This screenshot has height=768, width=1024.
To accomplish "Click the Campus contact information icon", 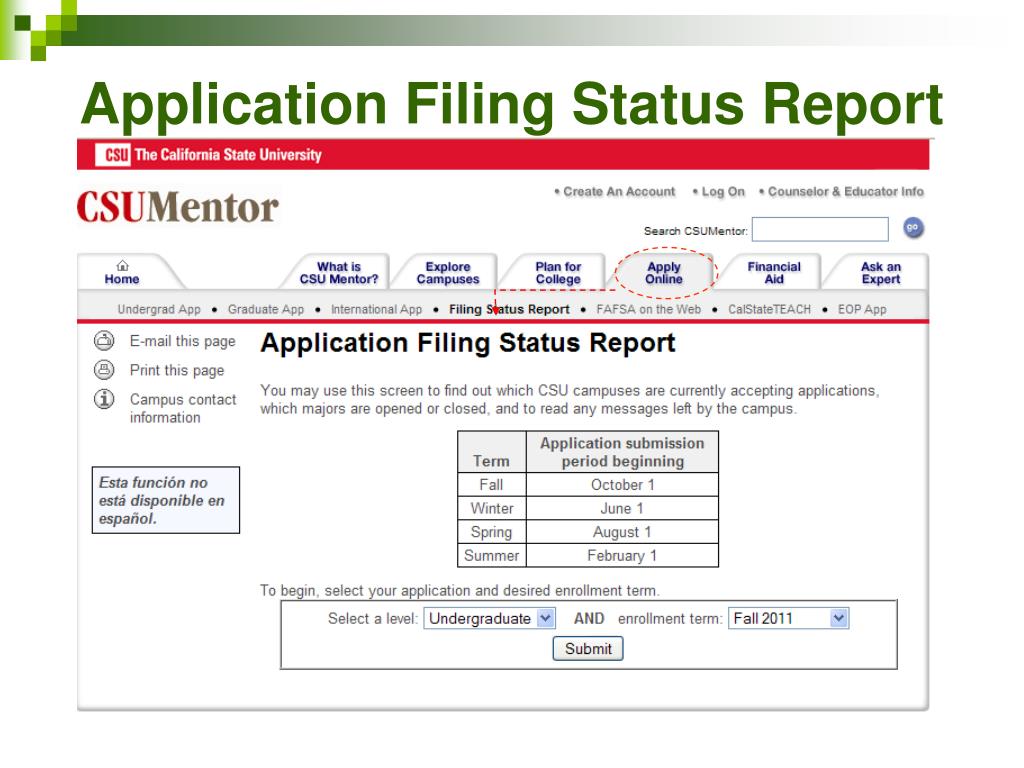I will pos(104,398).
